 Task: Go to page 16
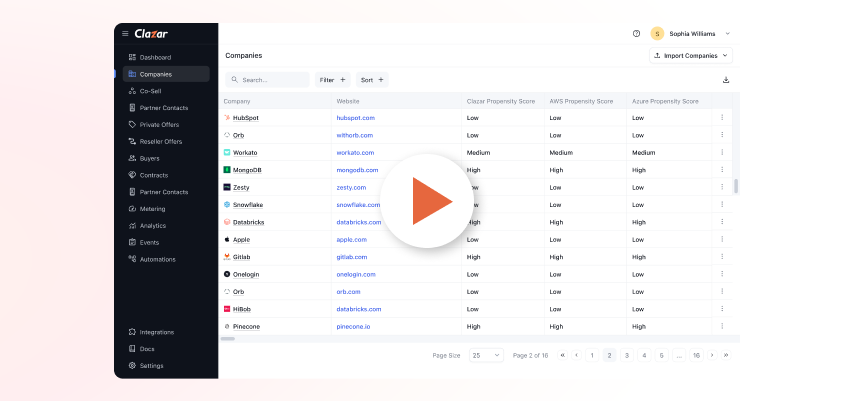pos(696,355)
